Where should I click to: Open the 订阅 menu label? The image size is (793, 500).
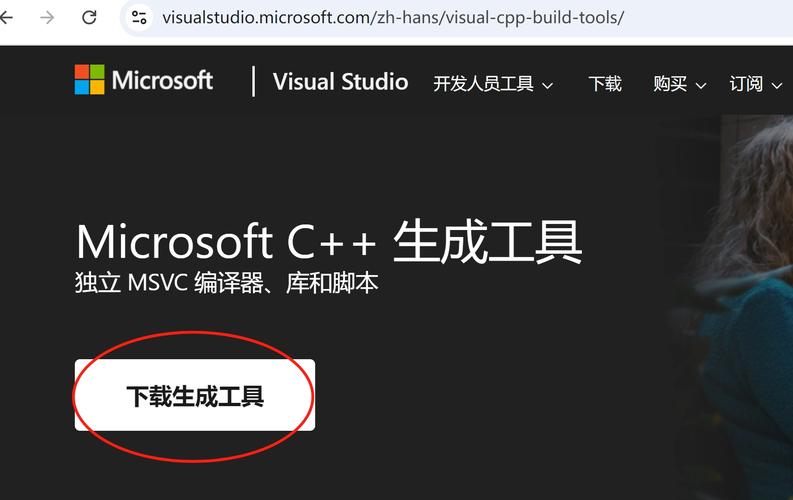click(746, 84)
